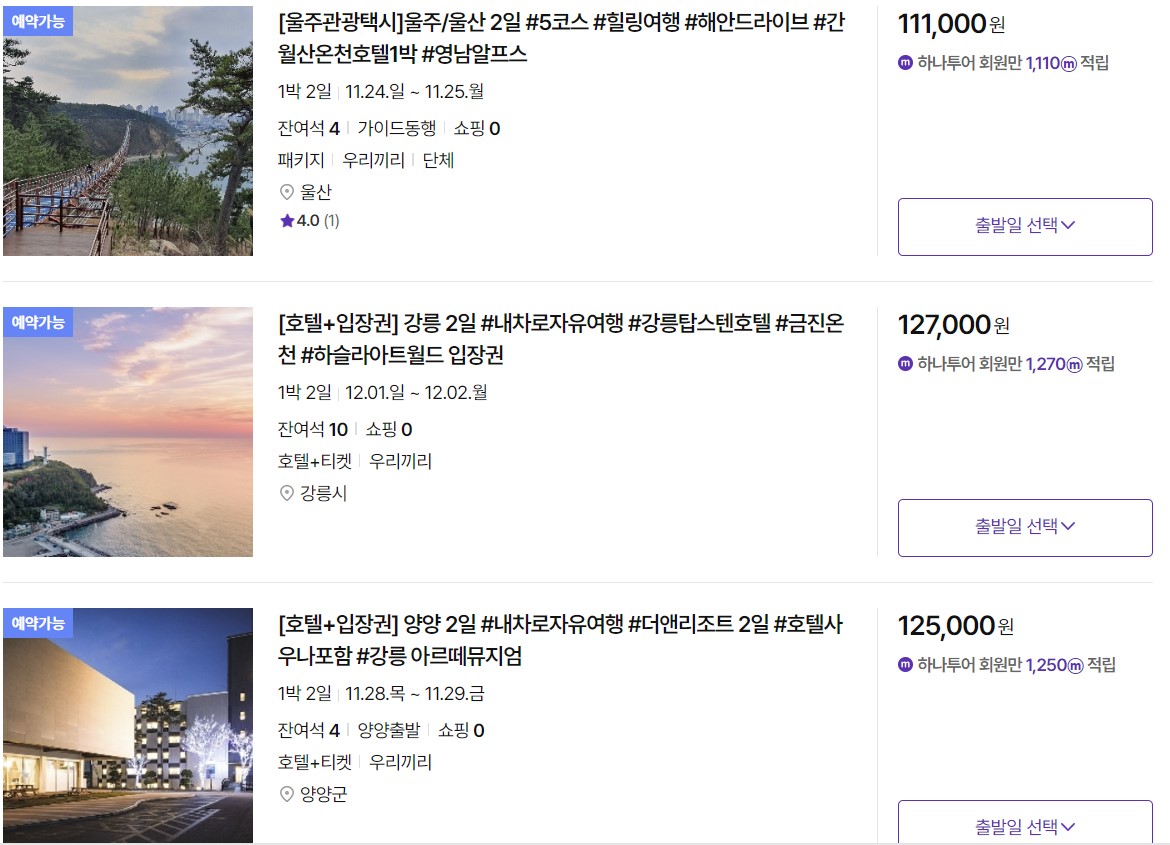The image size is (1170, 845).
Task: Click the location pin icon next to 울산
Action: click(288, 193)
